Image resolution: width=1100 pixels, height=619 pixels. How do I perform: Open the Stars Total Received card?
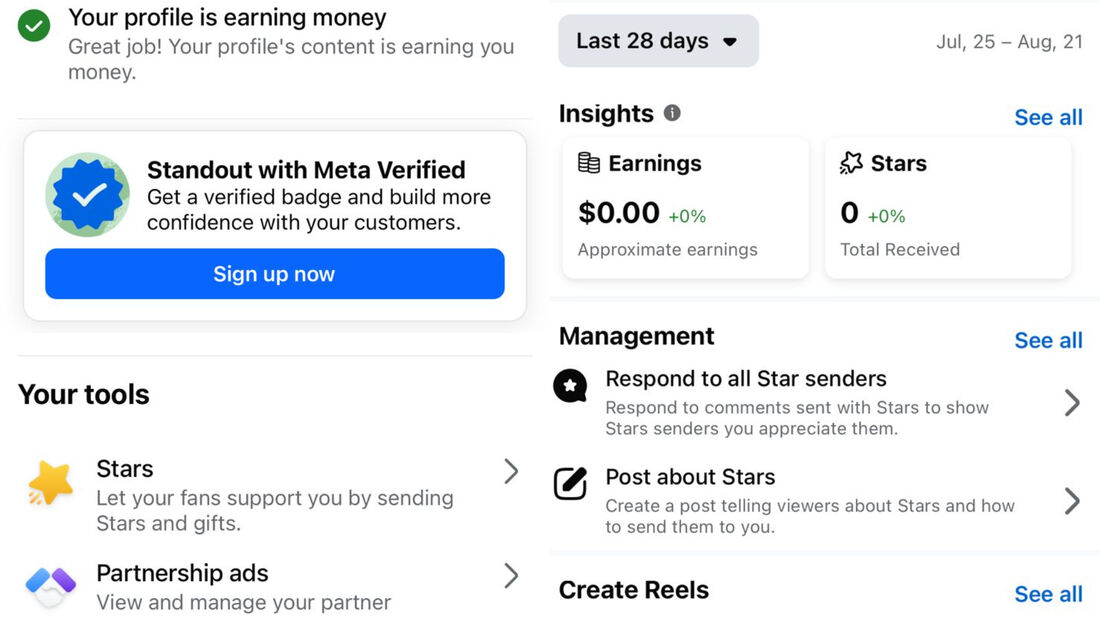(x=948, y=208)
